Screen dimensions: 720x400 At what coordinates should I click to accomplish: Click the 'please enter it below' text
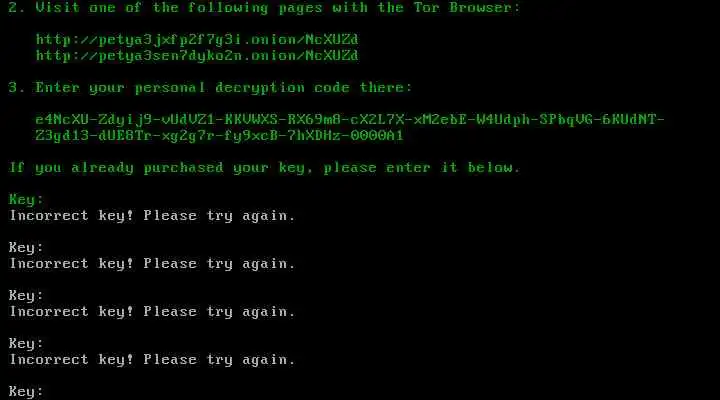pyautogui.click(x=422, y=168)
